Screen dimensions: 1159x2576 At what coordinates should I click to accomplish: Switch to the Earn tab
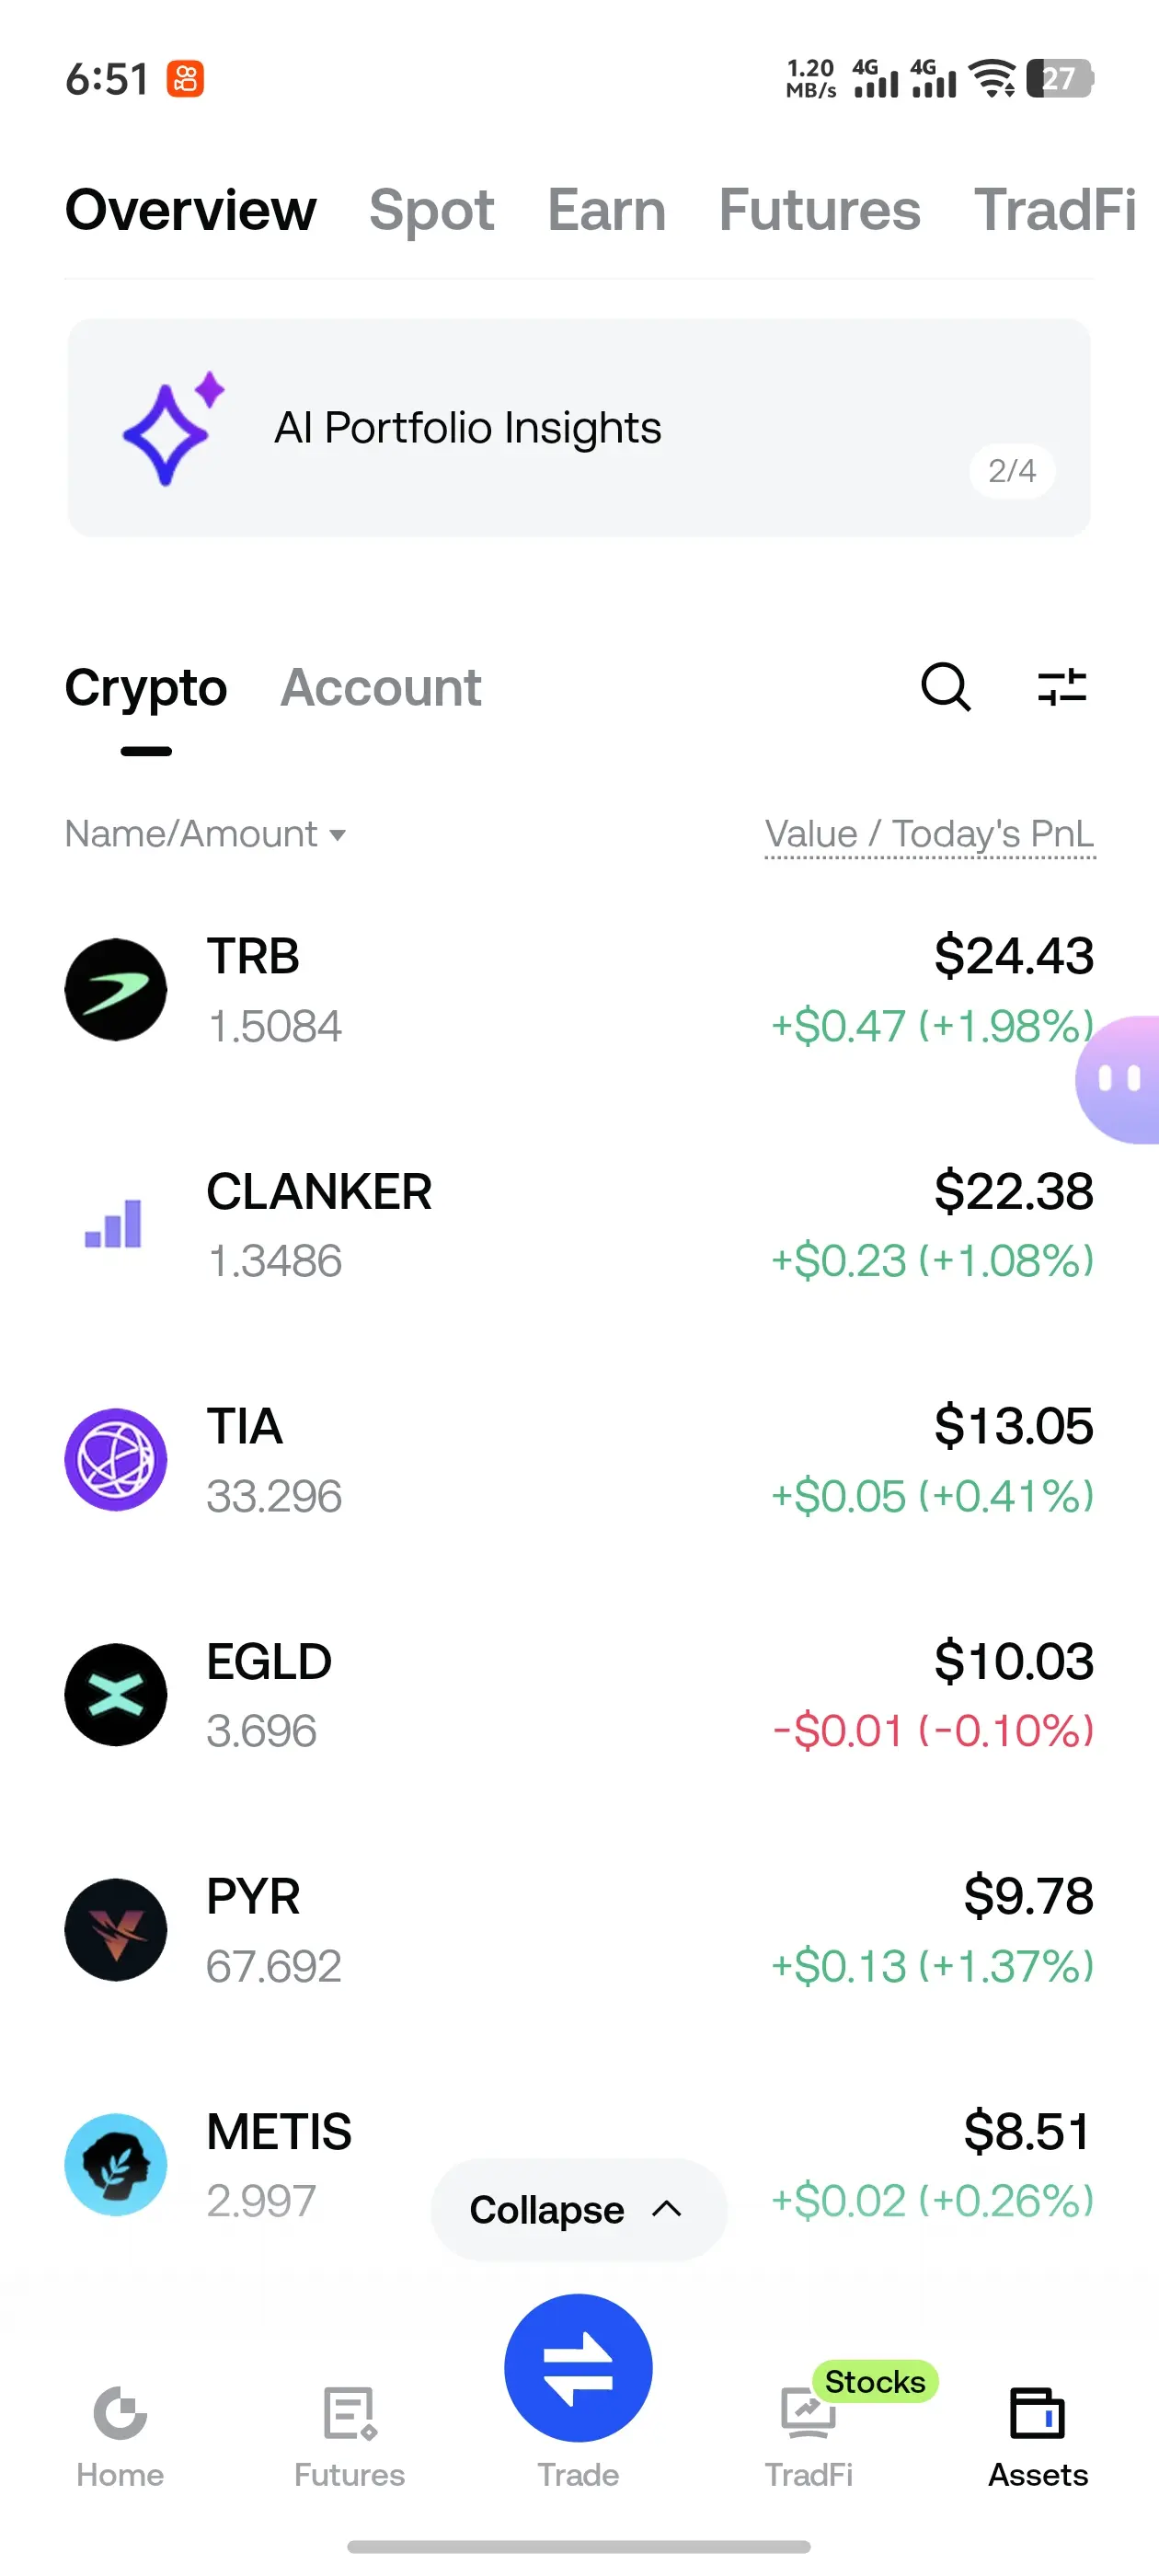[x=606, y=210]
